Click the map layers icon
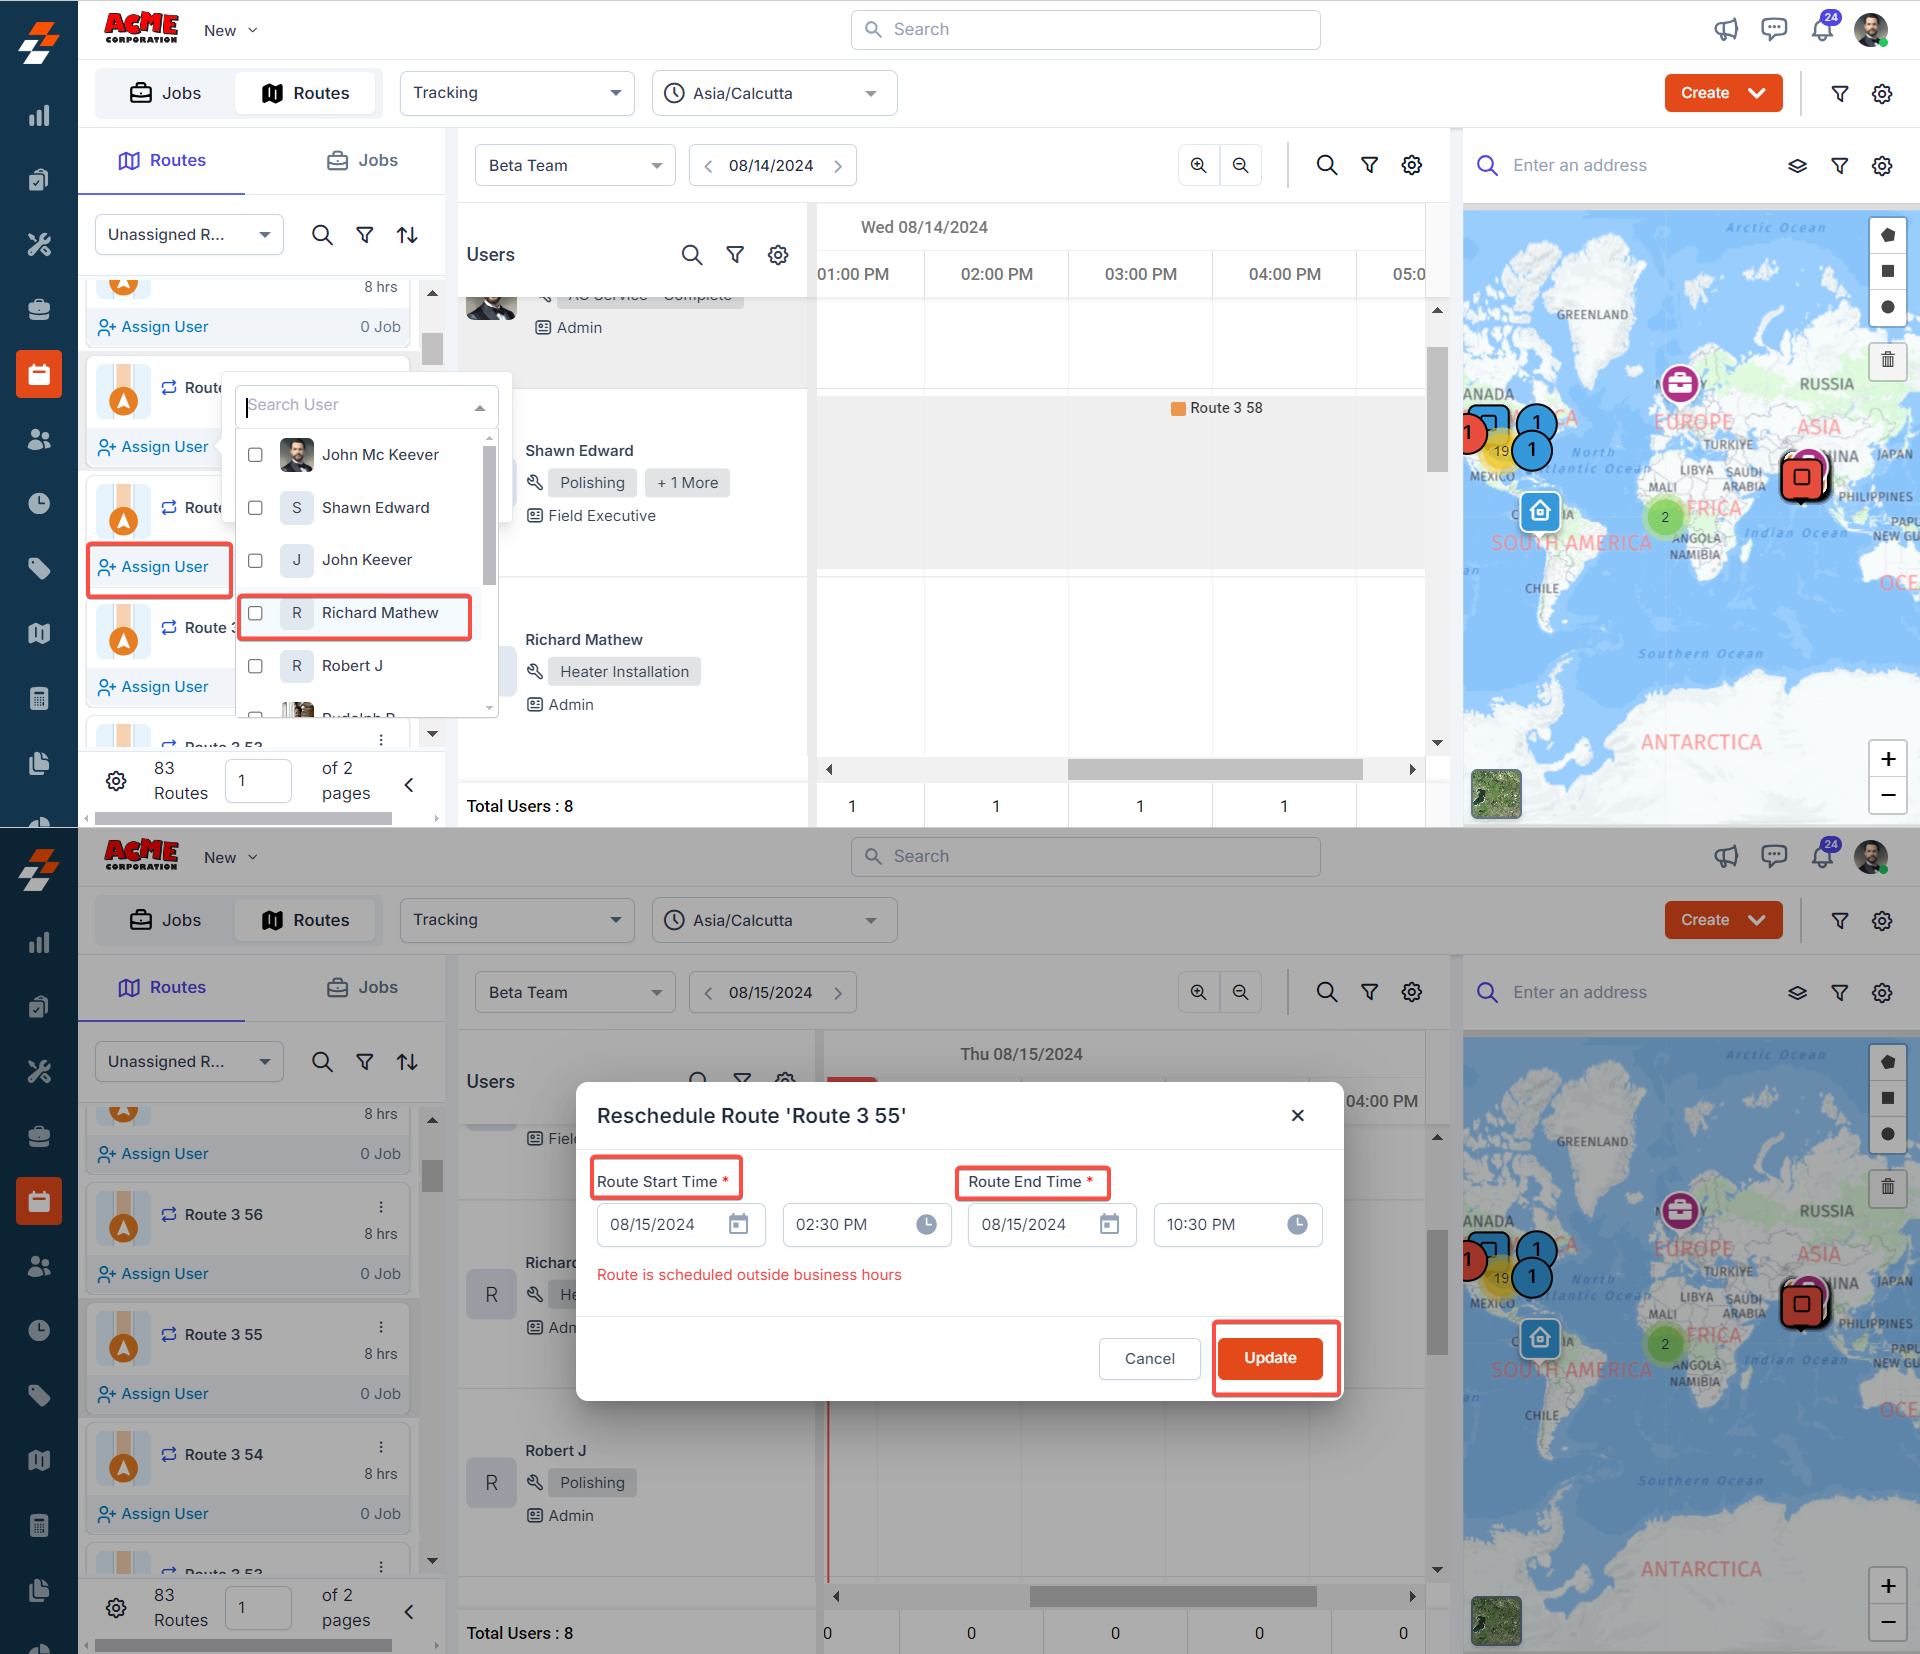This screenshot has height=1654, width=1920. pyautogui.click(x=1797, y=166)
